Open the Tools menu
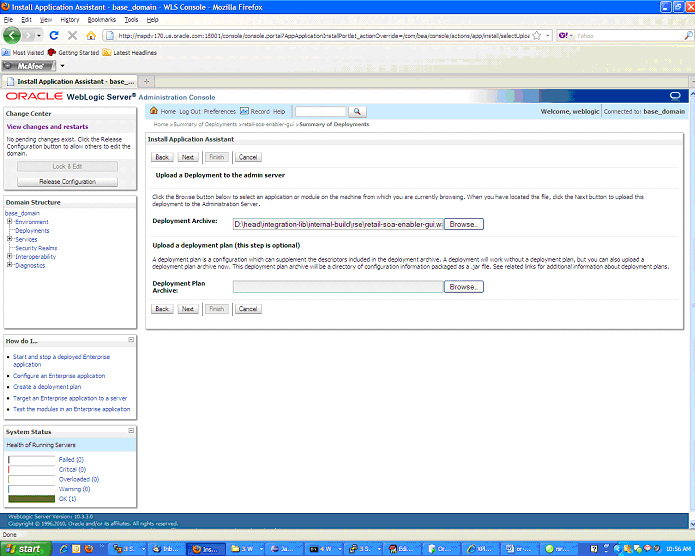The width and height of the screenshot is (695, 556). [x=131, y=20]
